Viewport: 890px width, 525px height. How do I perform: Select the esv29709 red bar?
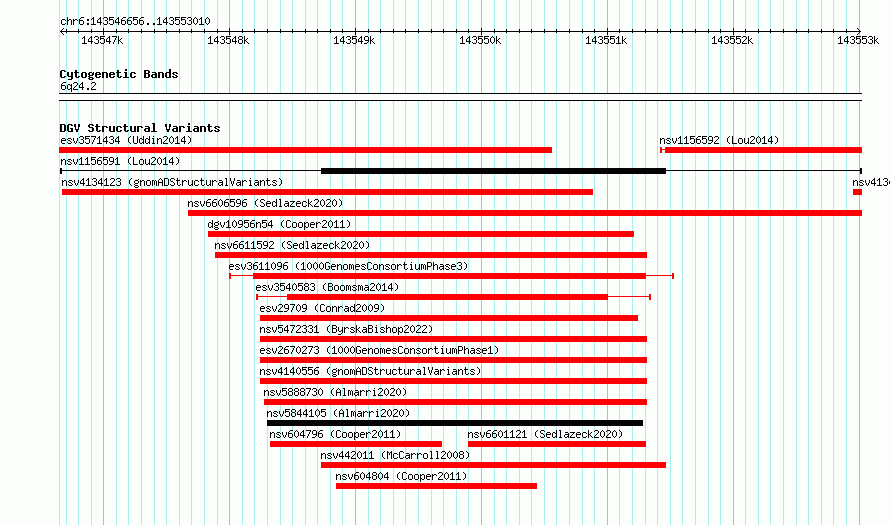pos(449,318)
